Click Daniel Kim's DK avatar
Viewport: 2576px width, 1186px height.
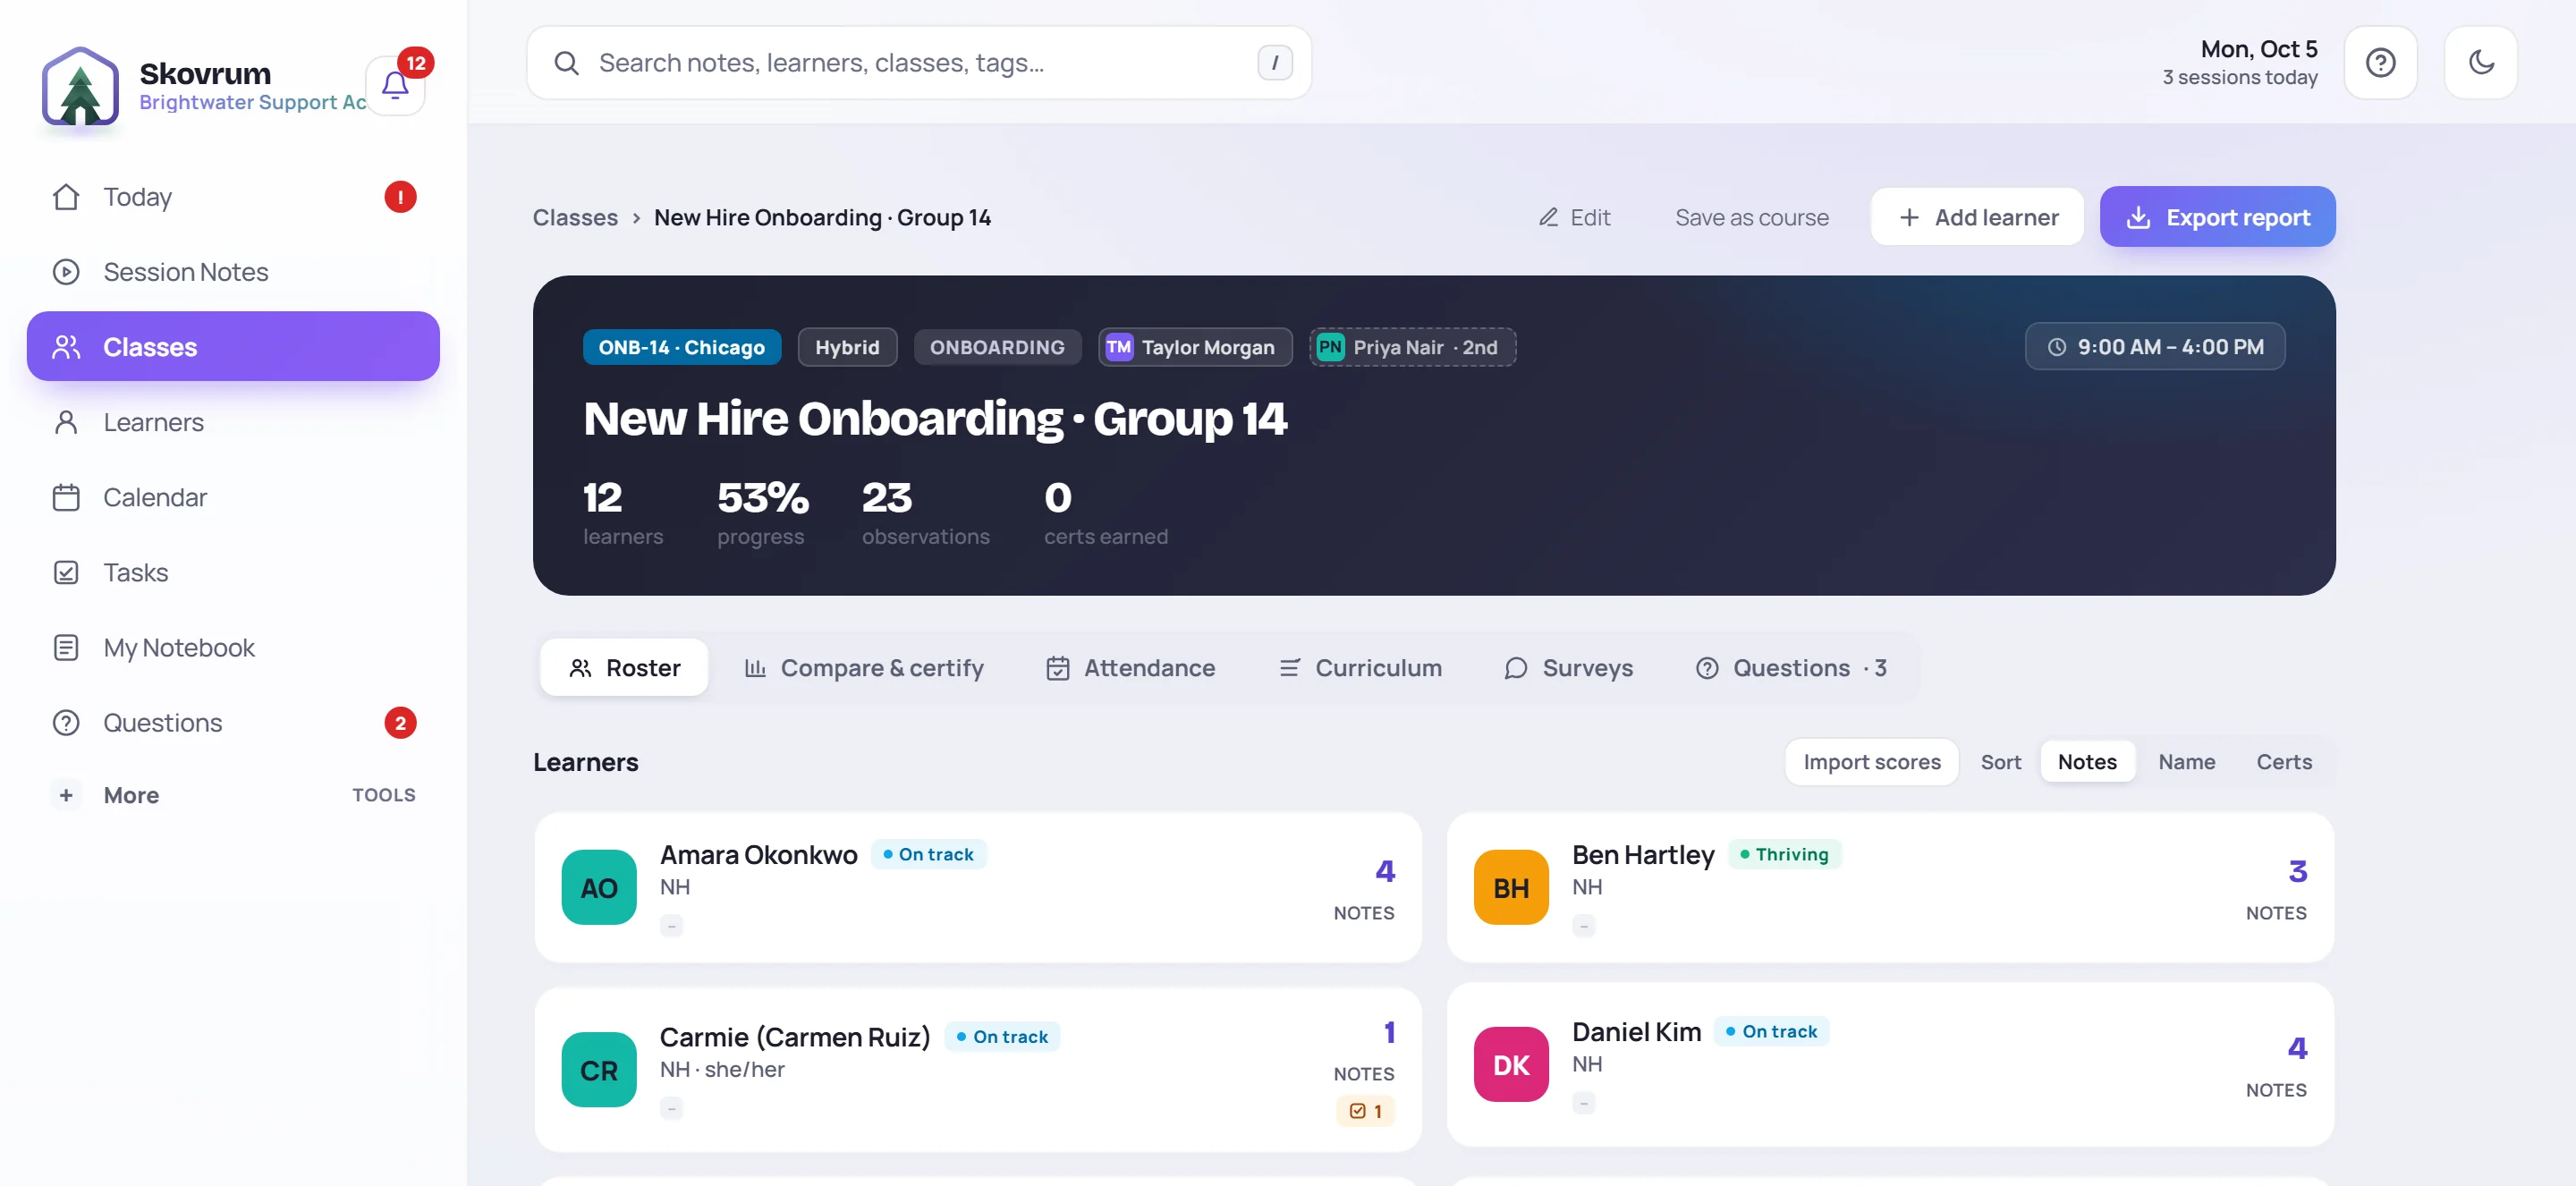pyautogui.click(x=1511, y=1064)
